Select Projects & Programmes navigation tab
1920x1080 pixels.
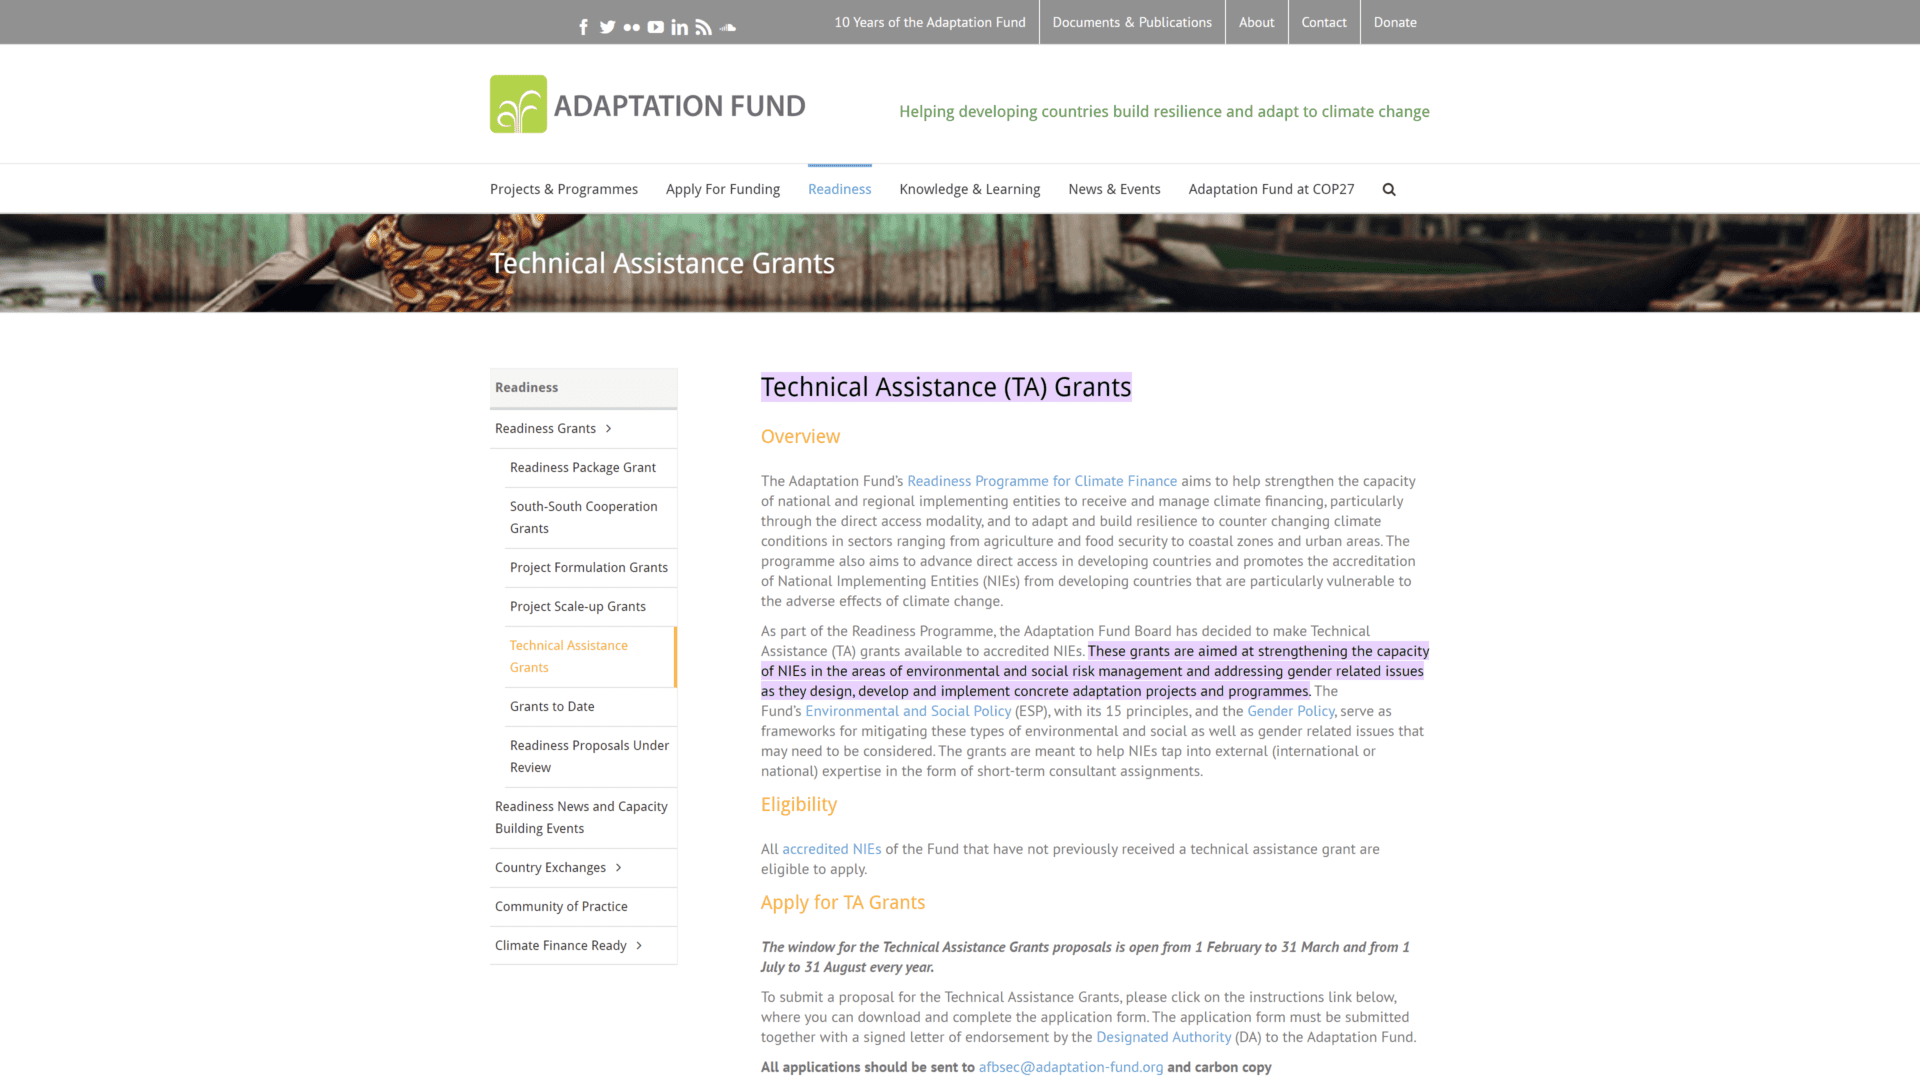(x=563, y=189)
